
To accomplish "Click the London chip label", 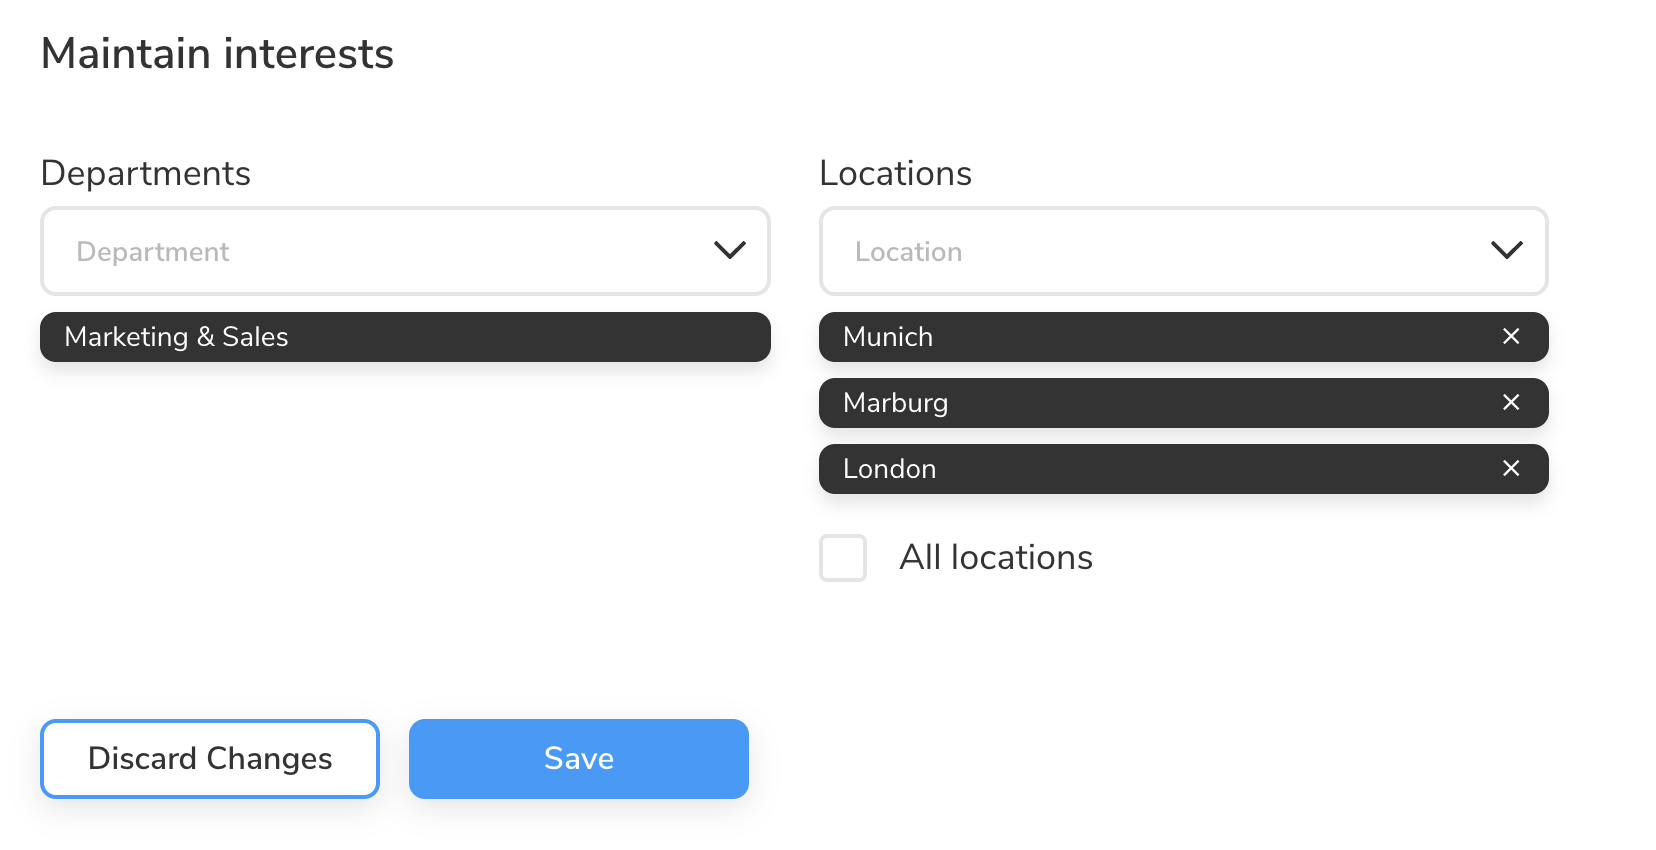I will tap(889, 469).
